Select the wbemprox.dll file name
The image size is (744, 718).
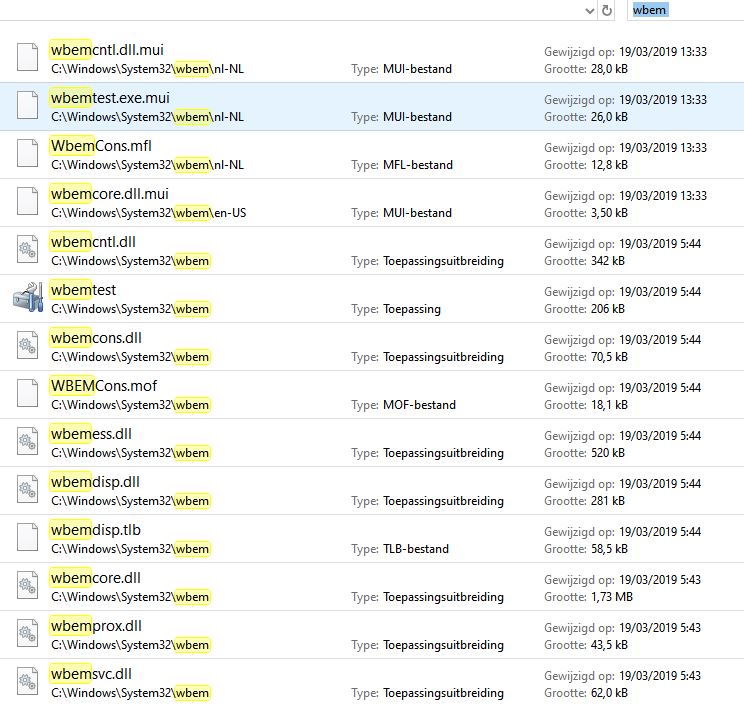[x=96, y=626]
